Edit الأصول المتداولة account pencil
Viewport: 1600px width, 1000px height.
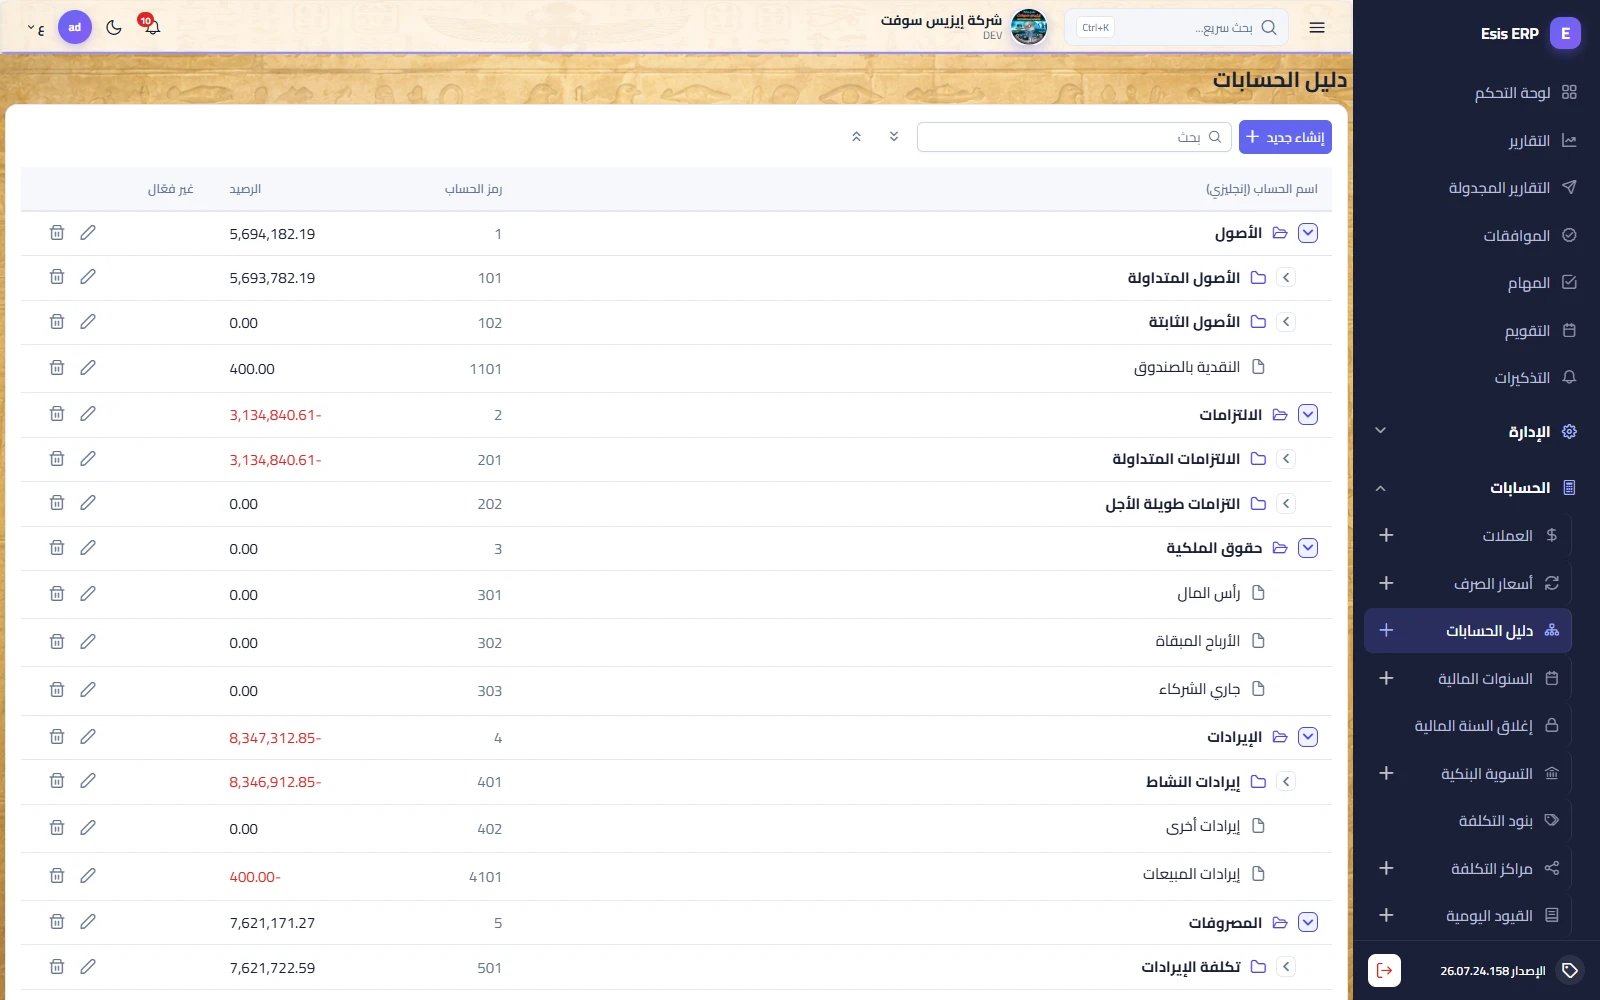point(88,277)
